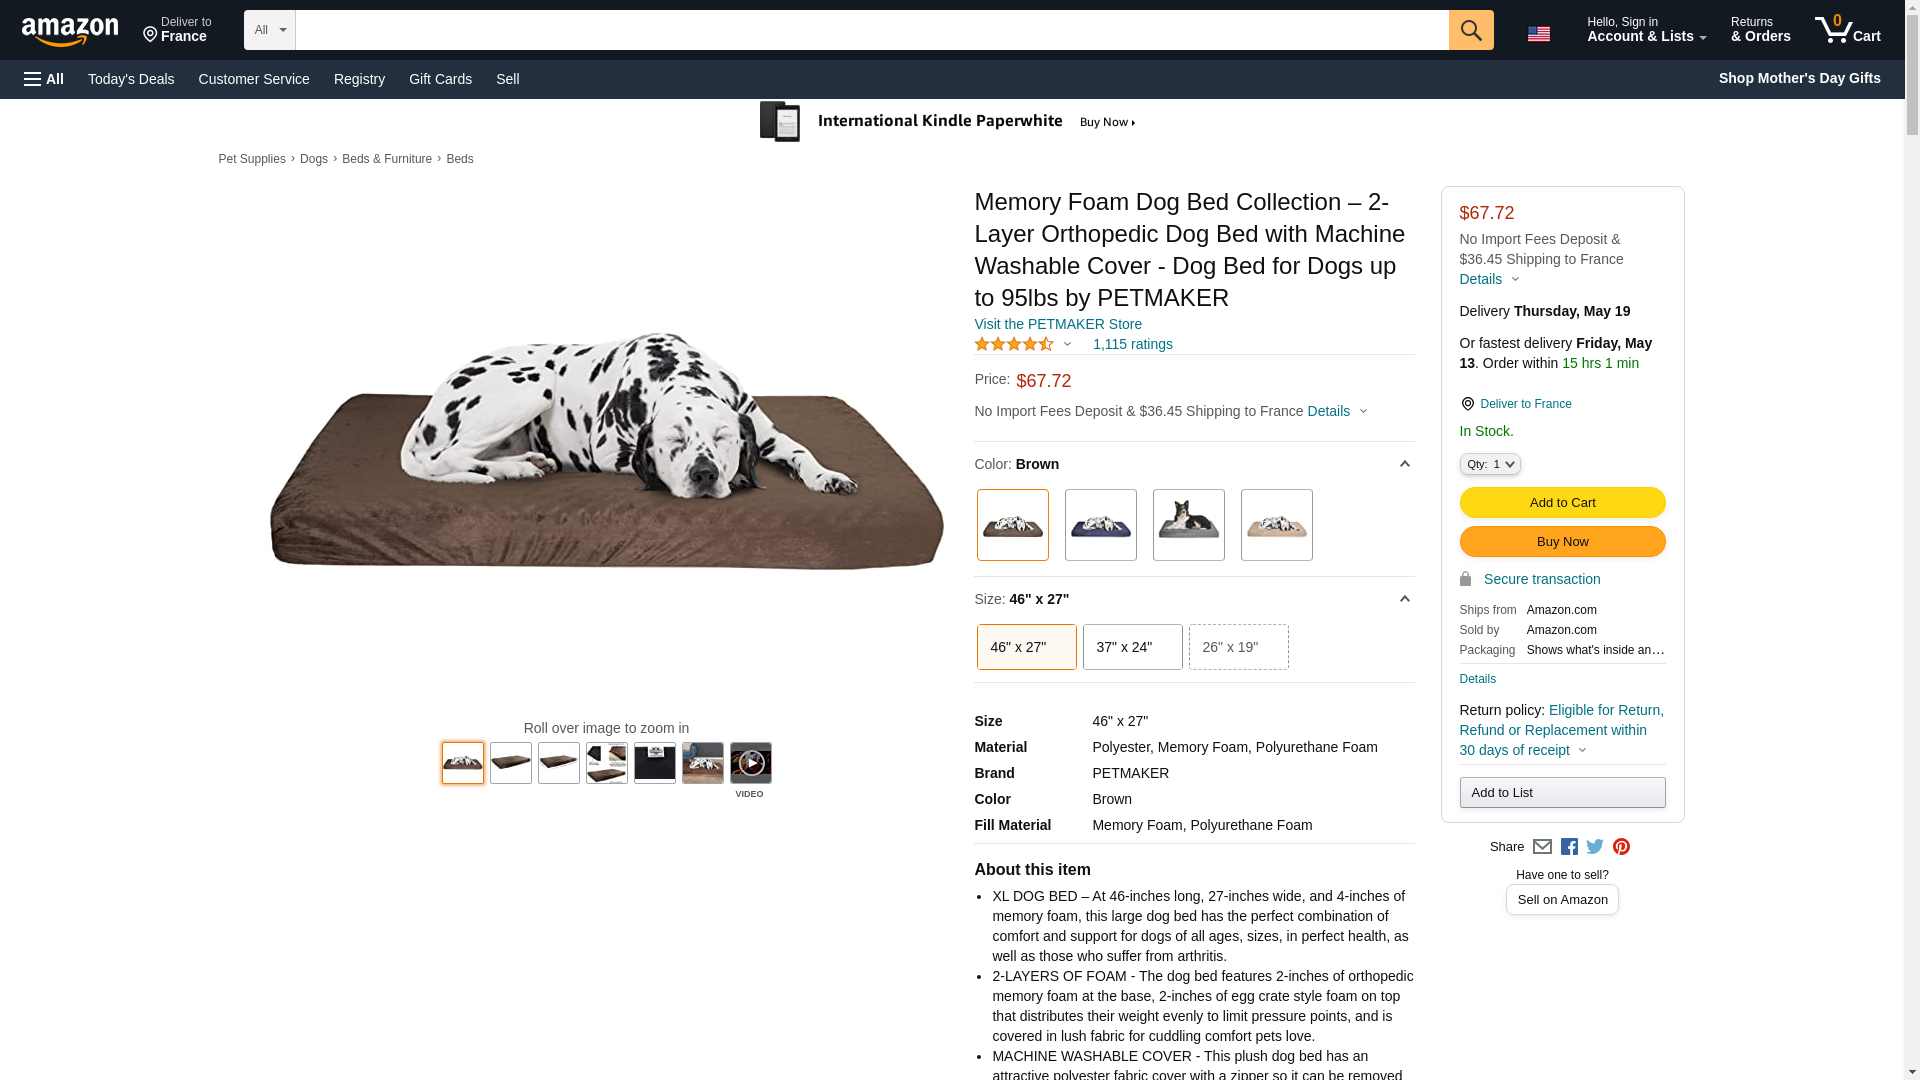
Task: Open the quantity dropdown
Action: pos(1489,464)
